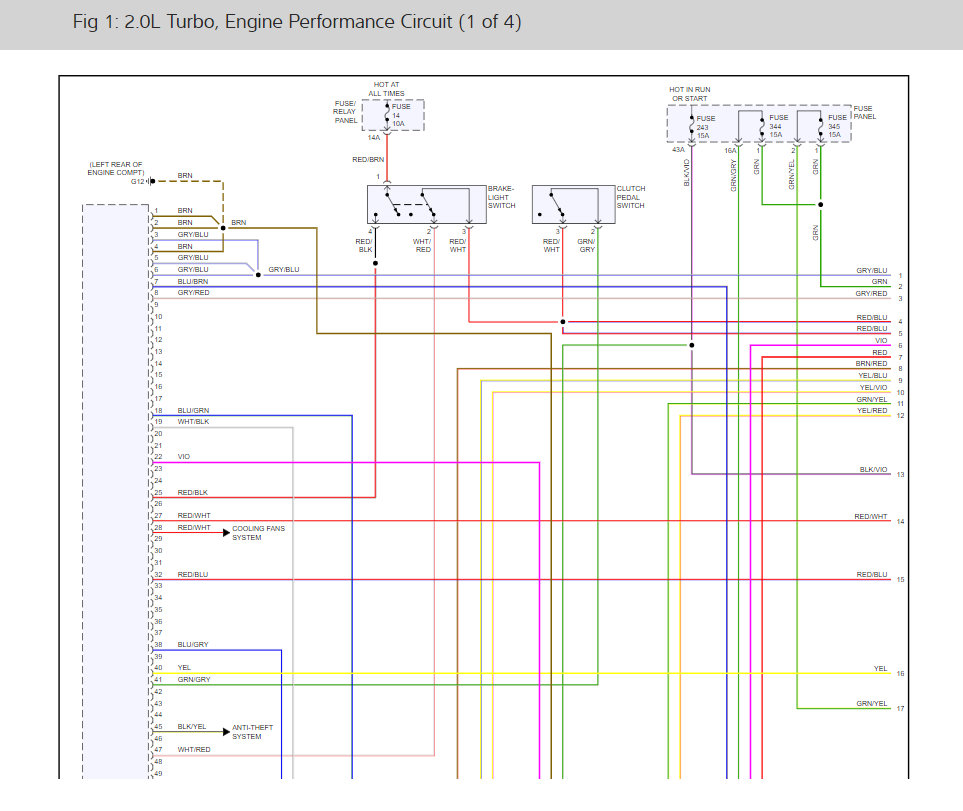This screenshot has width=963, height=811.
Task: Click the G12 ground point symbol
Action: [152, 181]
